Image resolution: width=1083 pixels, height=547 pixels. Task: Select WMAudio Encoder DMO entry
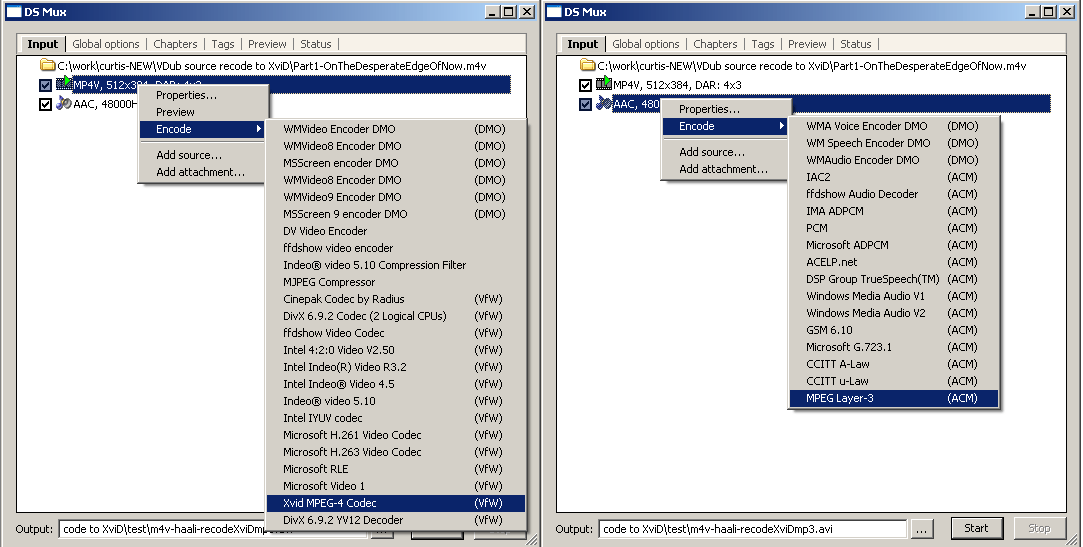(x=894, y=160)
